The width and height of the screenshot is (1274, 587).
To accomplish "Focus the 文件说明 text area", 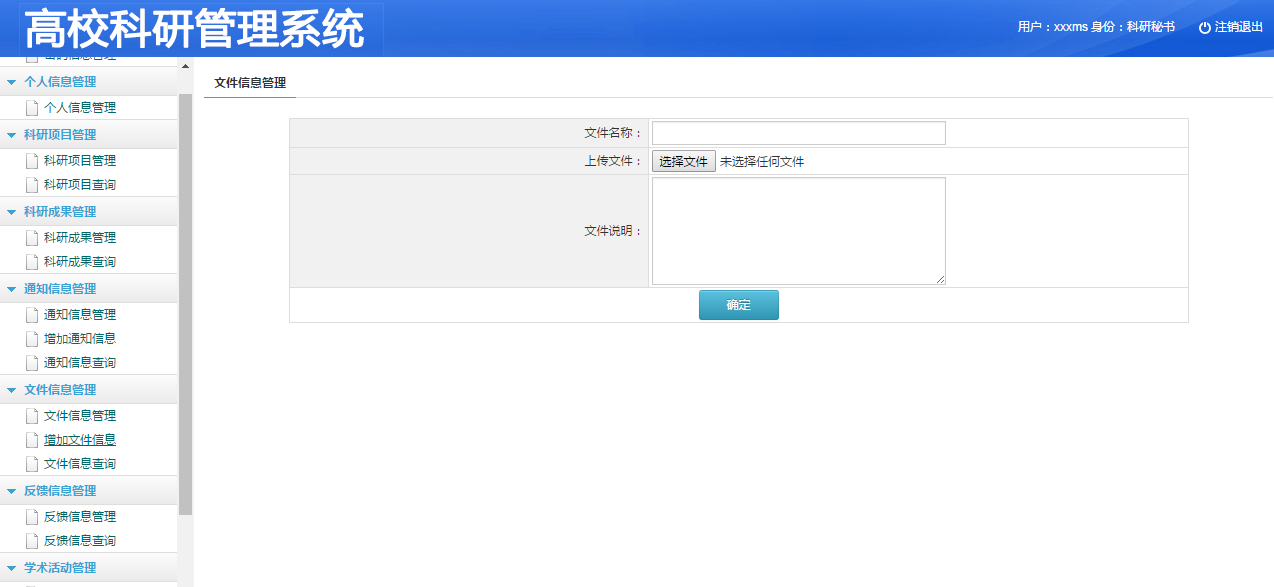I will 799,231.
